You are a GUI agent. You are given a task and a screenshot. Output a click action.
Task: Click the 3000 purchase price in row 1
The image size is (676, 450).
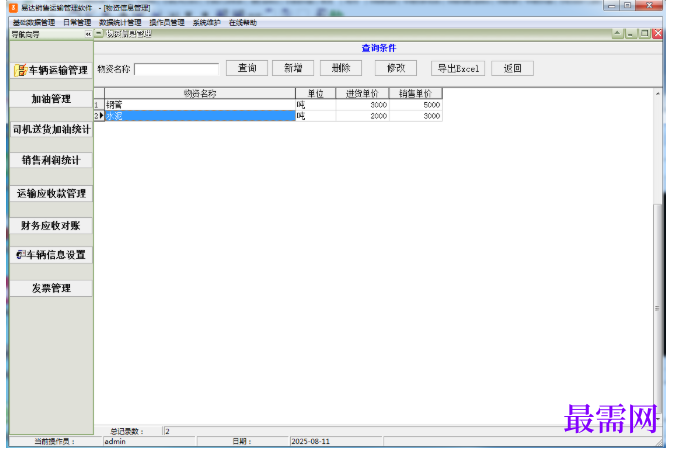[362, 105]
